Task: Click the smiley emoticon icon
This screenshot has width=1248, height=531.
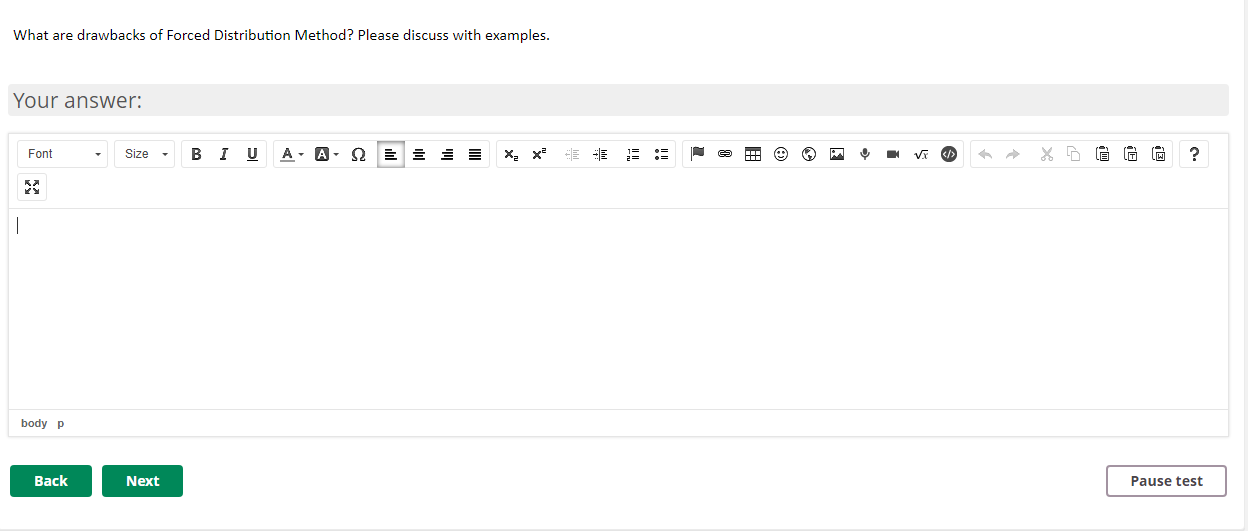Action: tap(781, 154)
